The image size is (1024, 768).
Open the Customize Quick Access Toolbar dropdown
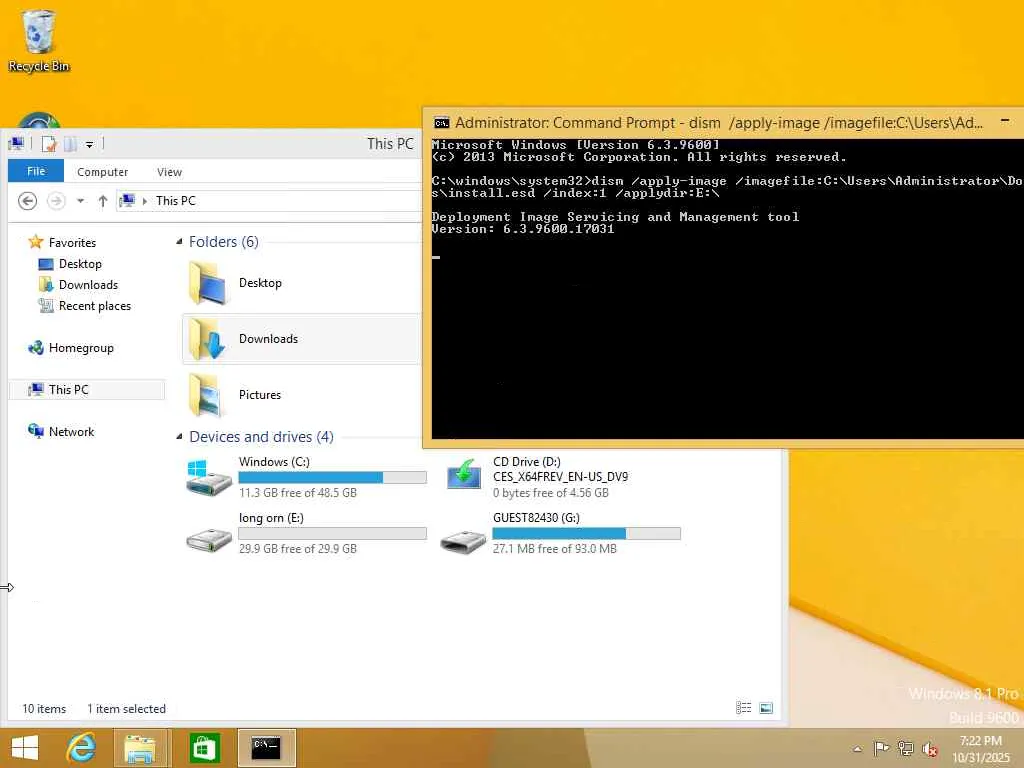pos(89,144)
